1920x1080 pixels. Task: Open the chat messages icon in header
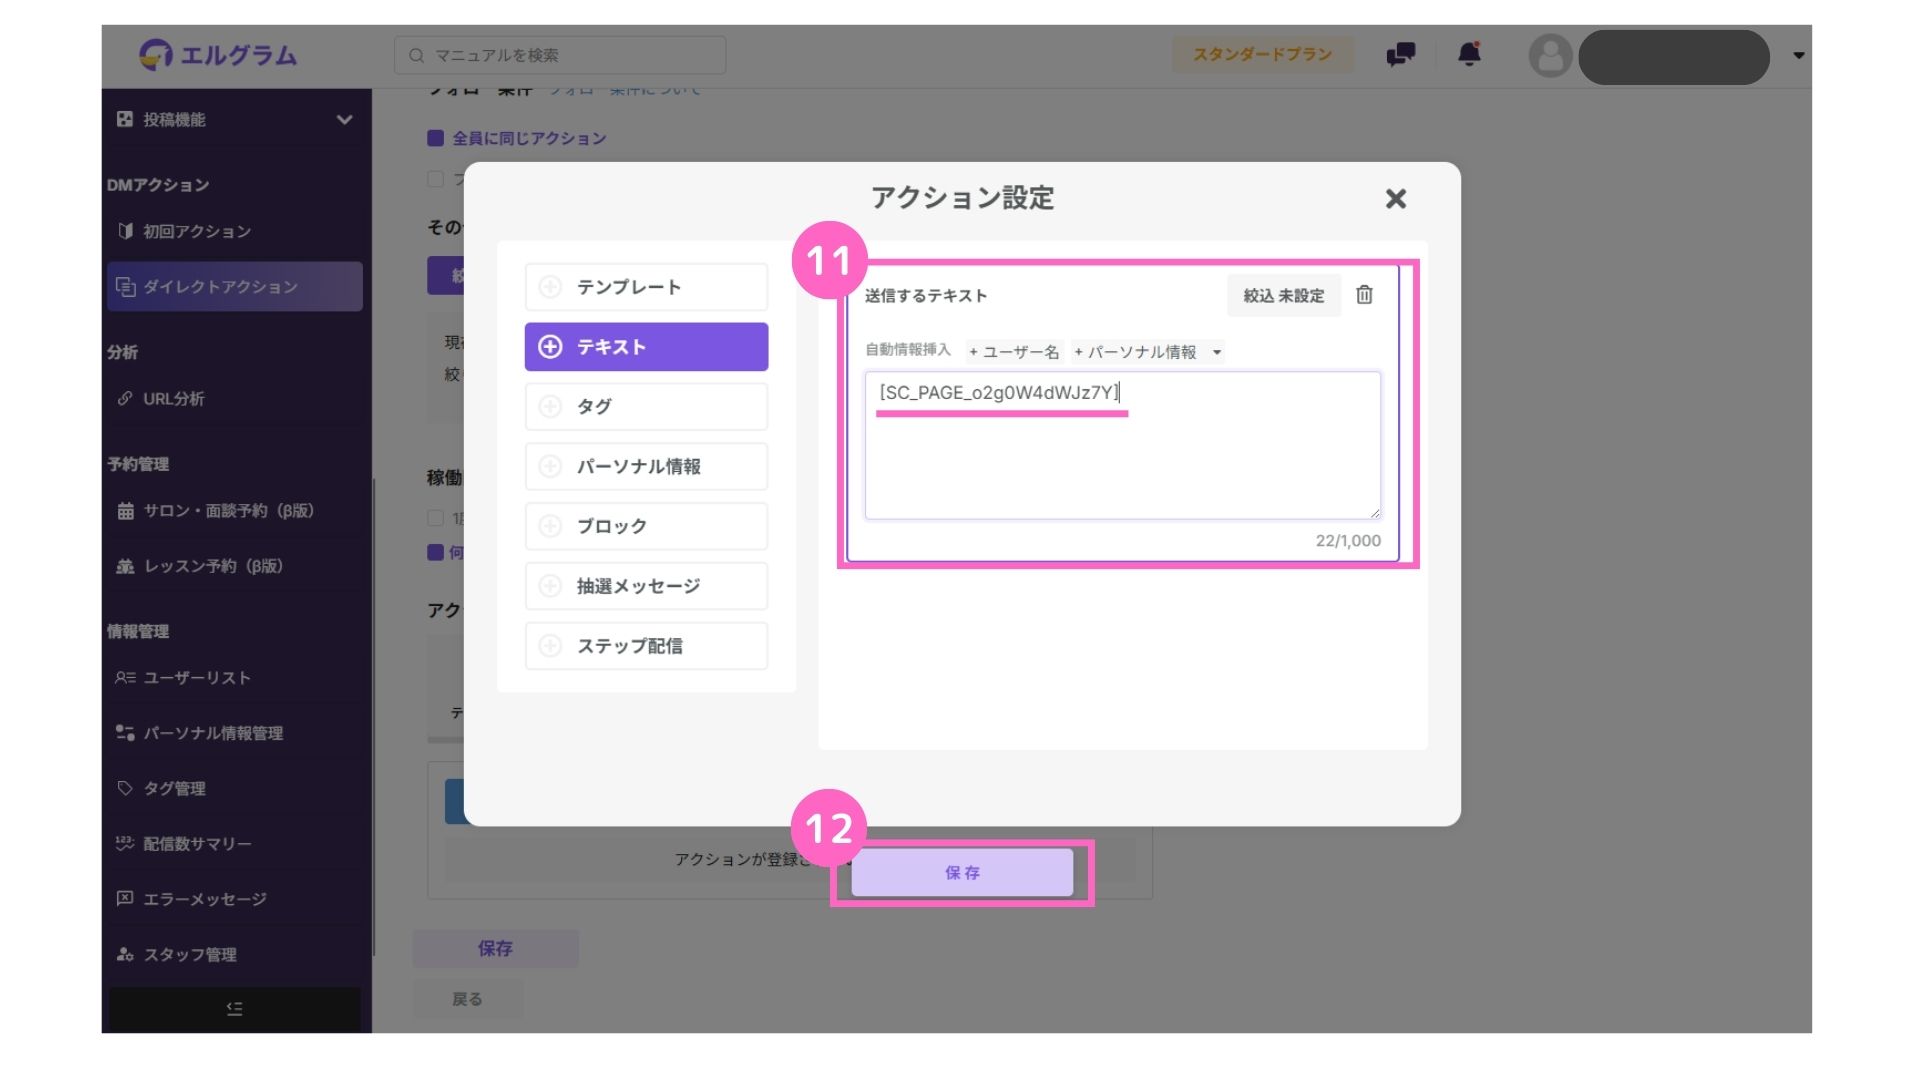tap(1400, 54)
